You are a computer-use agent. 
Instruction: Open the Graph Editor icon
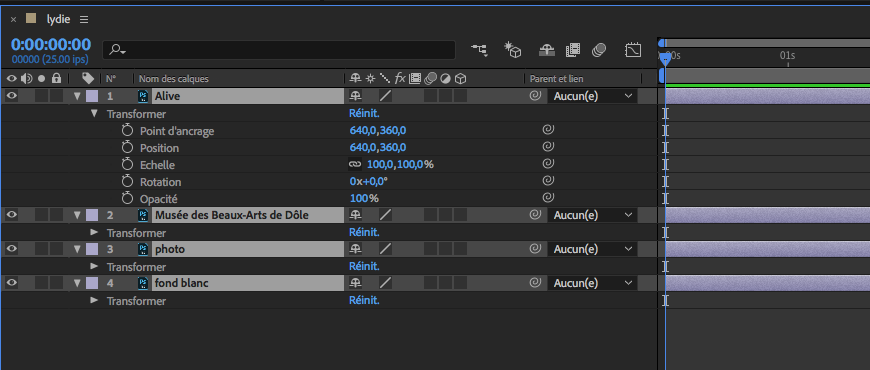pos(633,50)
